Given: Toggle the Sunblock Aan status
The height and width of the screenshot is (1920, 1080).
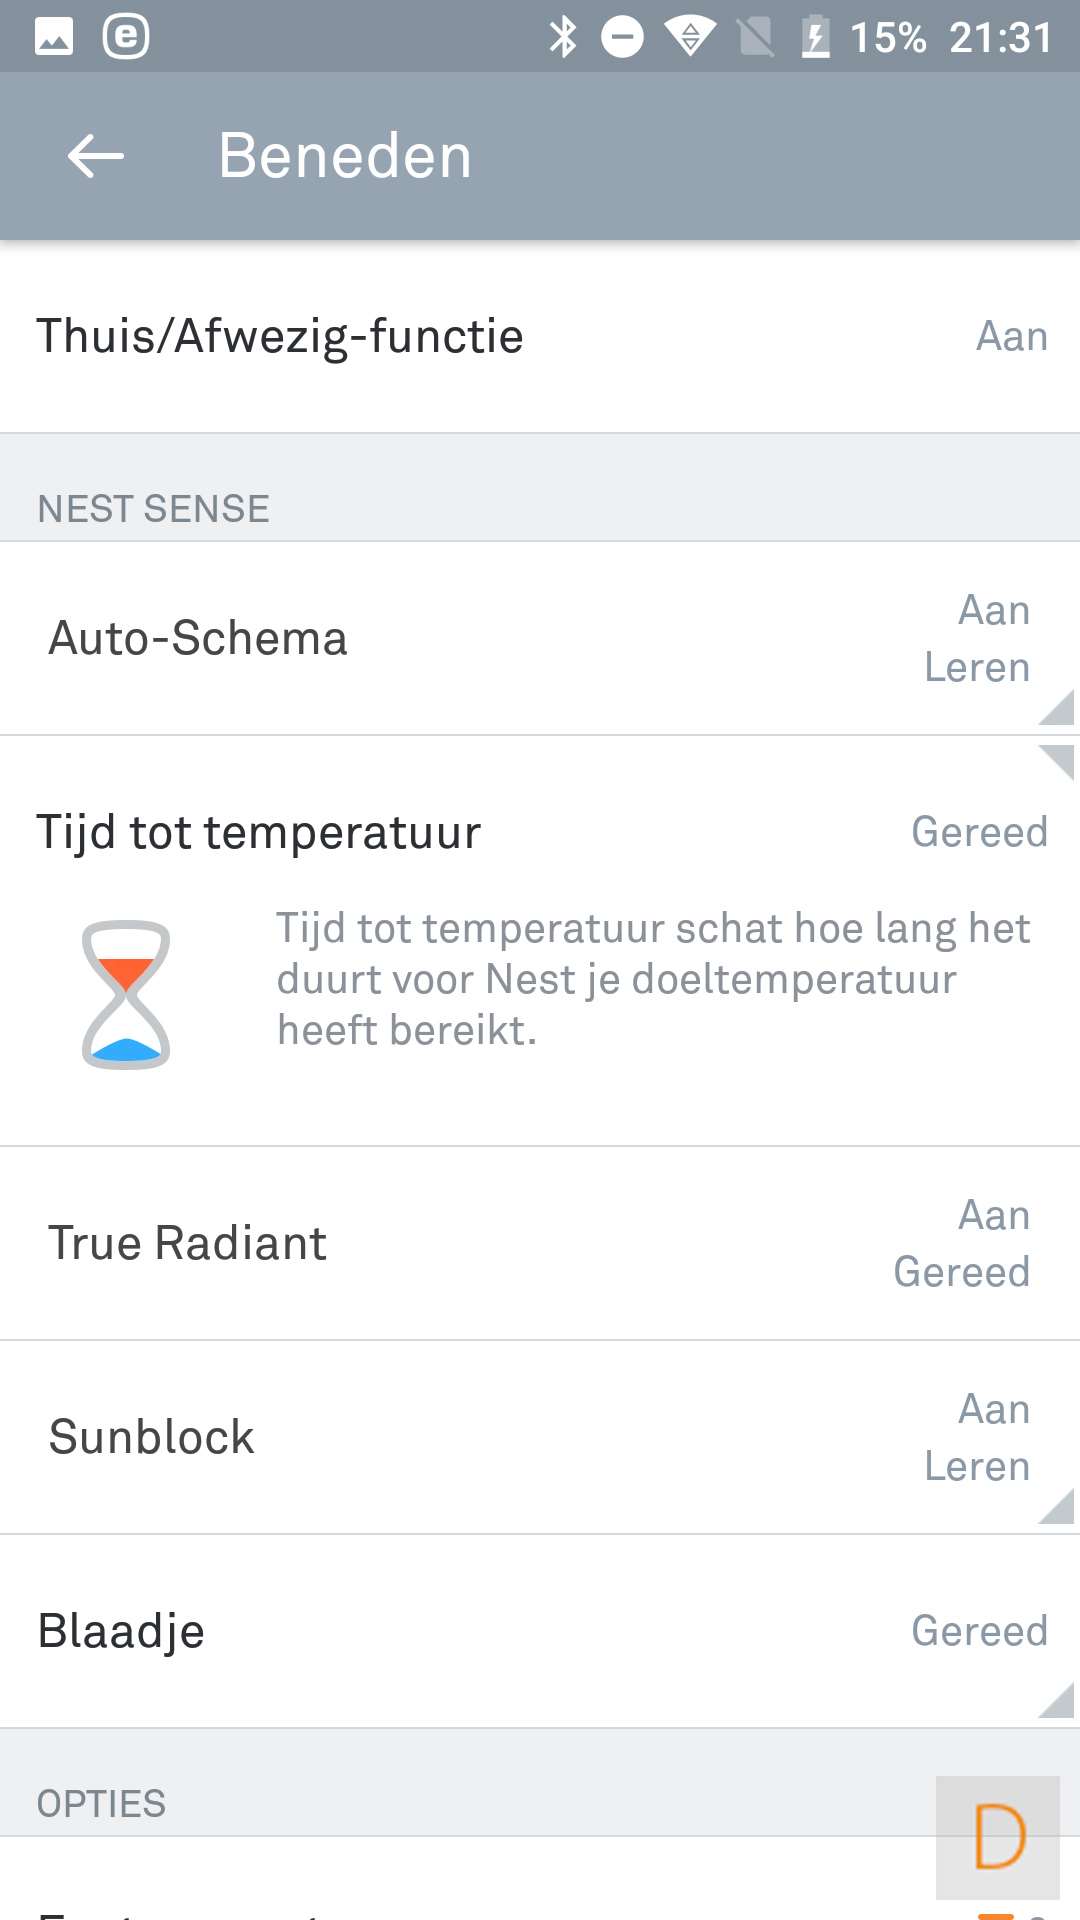Looking at the screenshot, I should (993, 1410).
